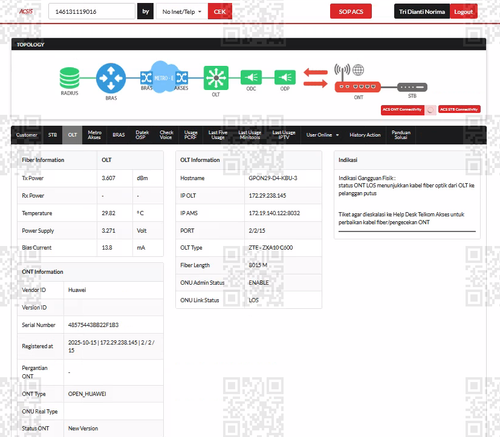500x437 pixels.
Task: Click the ACS ONT Connectivity button
Action: [x=402, y=110]
